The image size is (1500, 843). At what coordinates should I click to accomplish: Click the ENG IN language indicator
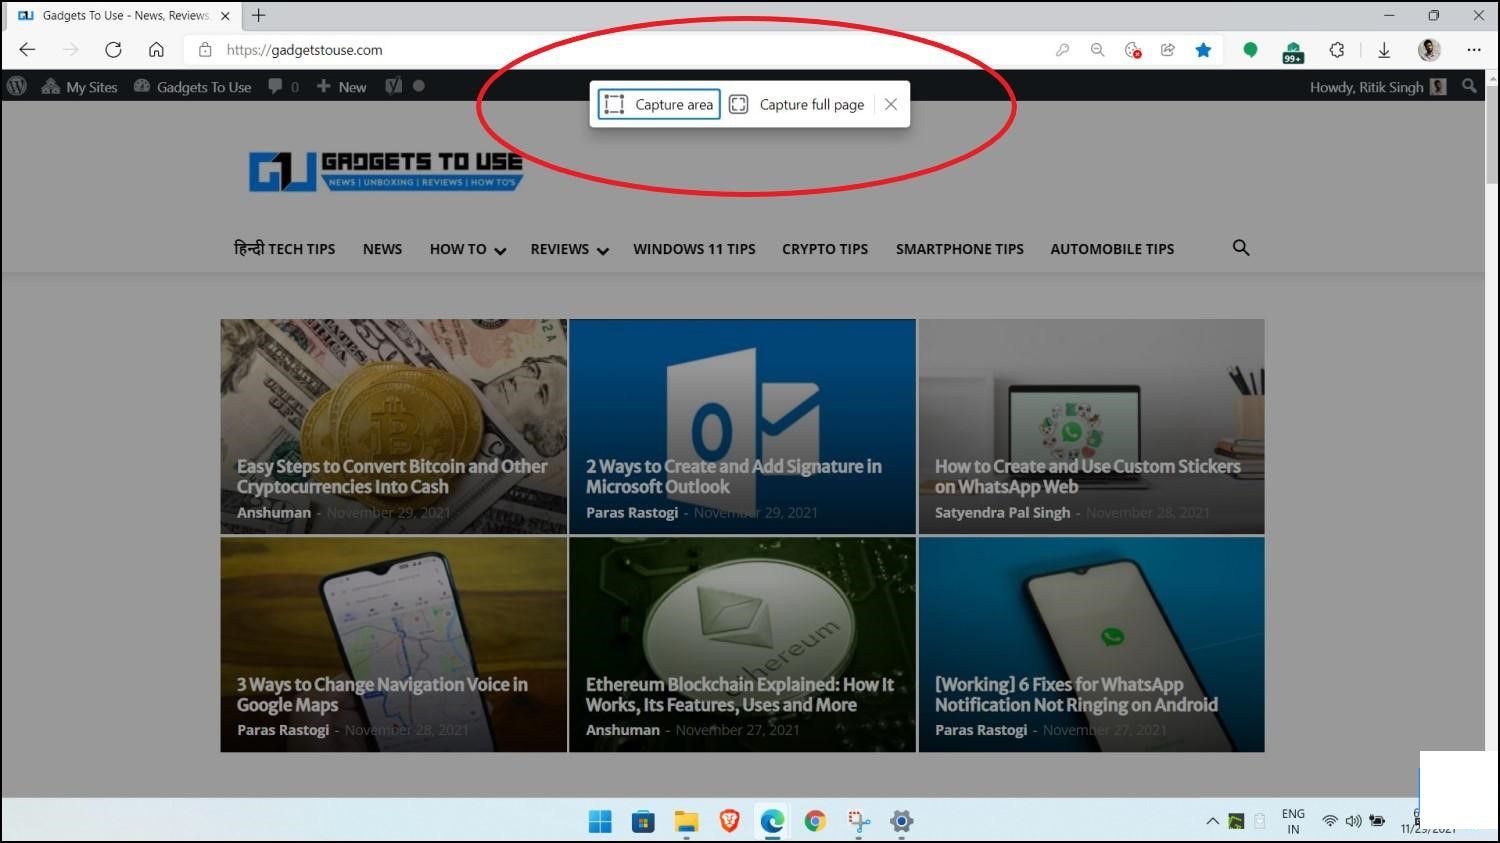pyautogui.click(x=1293, y=821)
